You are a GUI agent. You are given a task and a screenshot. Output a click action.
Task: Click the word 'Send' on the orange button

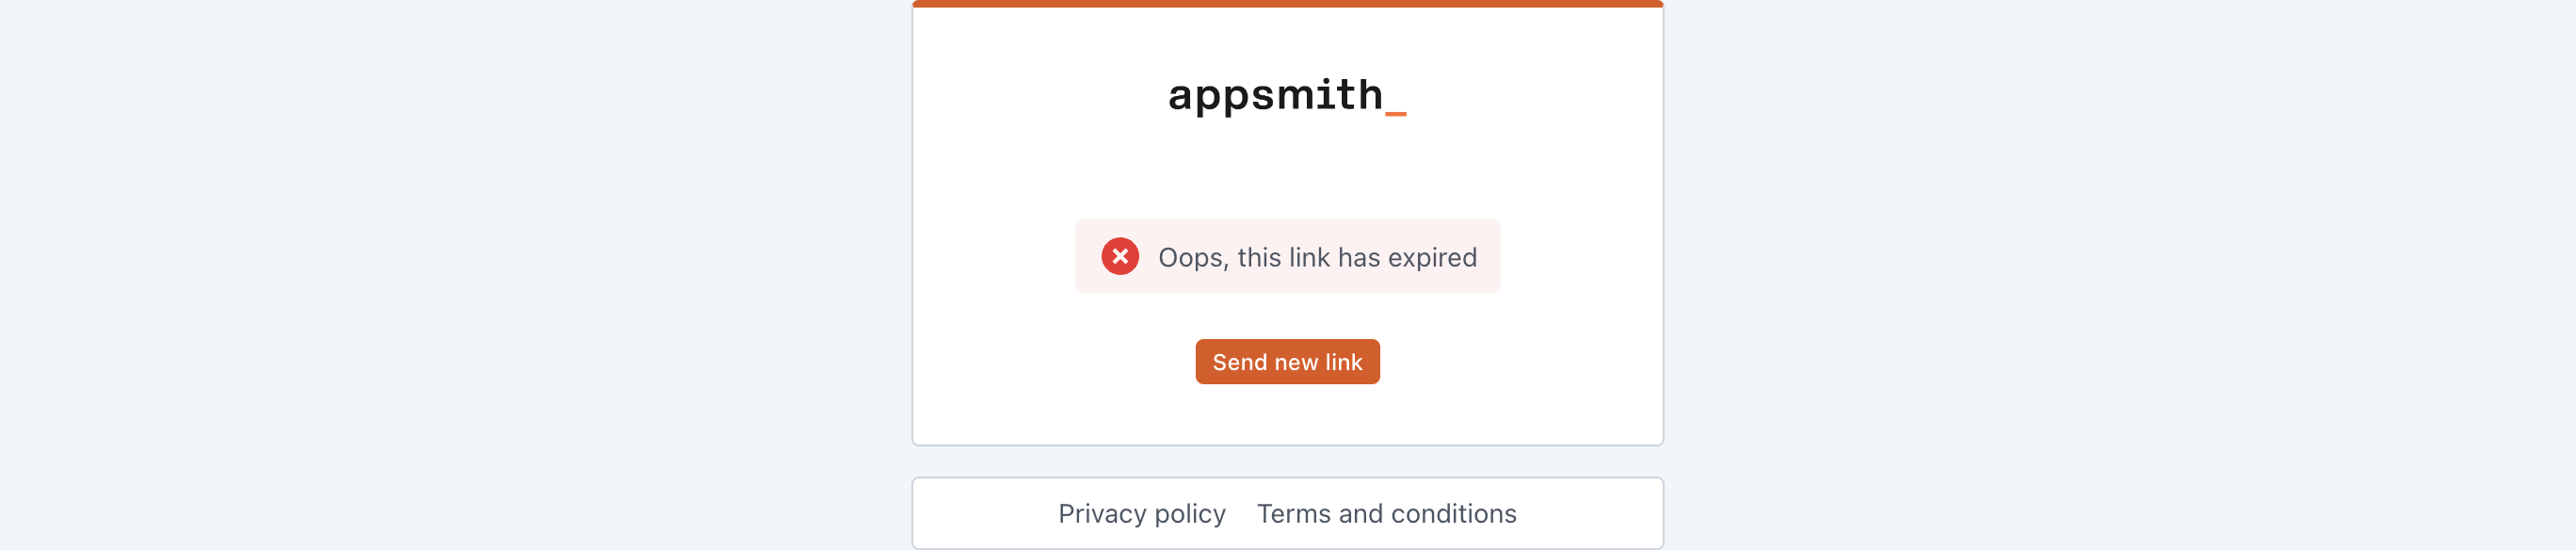(1240, 362)
